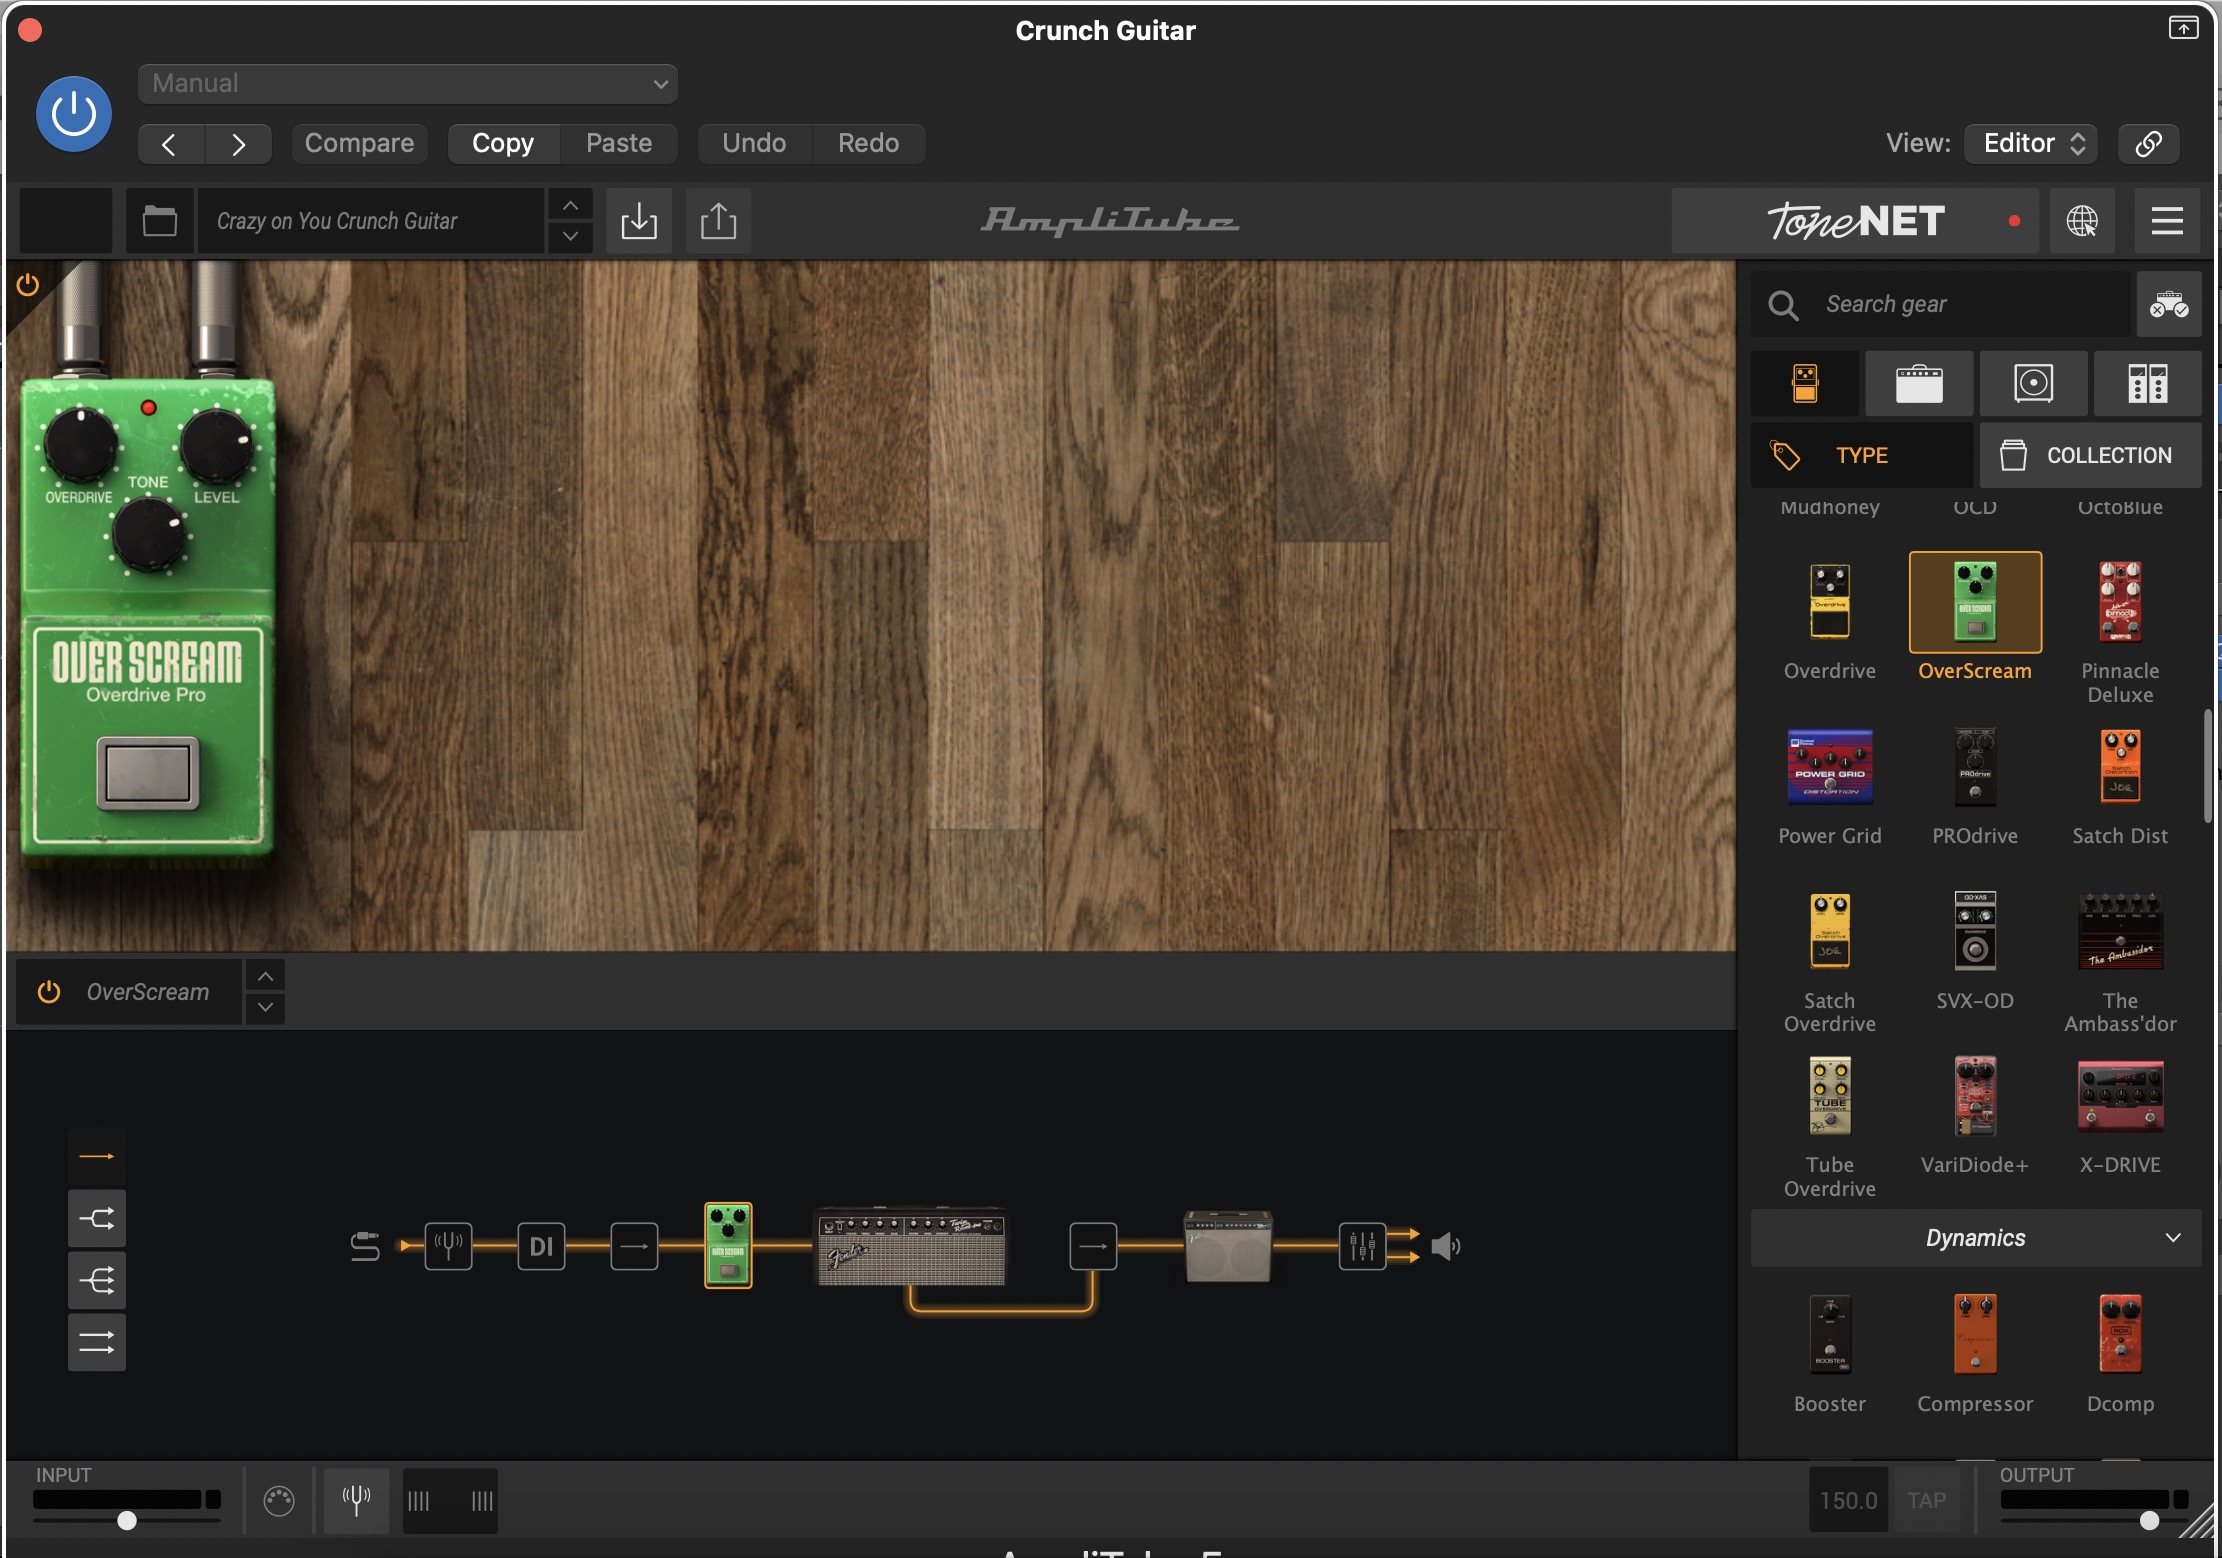Image resolution: width=2222 pixels, height=1558 pixels.
Task: Switch to the COLLECTION filter tab
Action: [2090, 455]
